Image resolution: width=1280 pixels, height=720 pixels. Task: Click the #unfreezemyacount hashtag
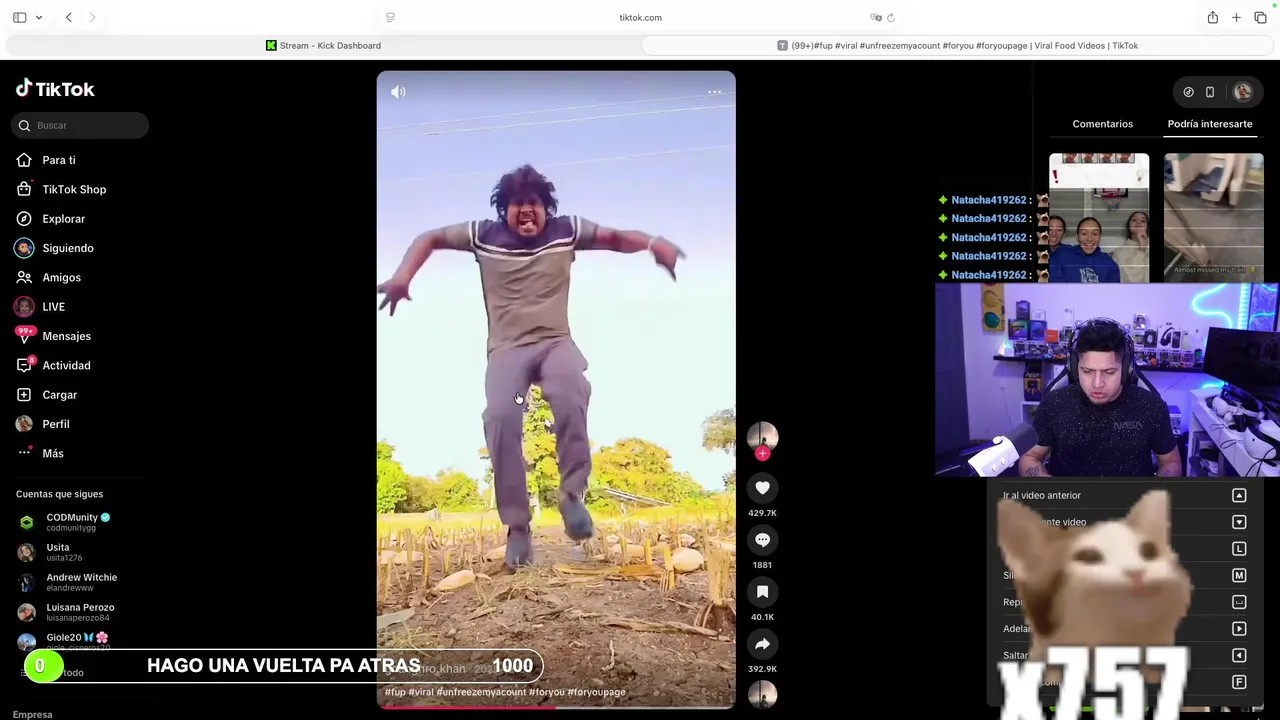(481, 692)
